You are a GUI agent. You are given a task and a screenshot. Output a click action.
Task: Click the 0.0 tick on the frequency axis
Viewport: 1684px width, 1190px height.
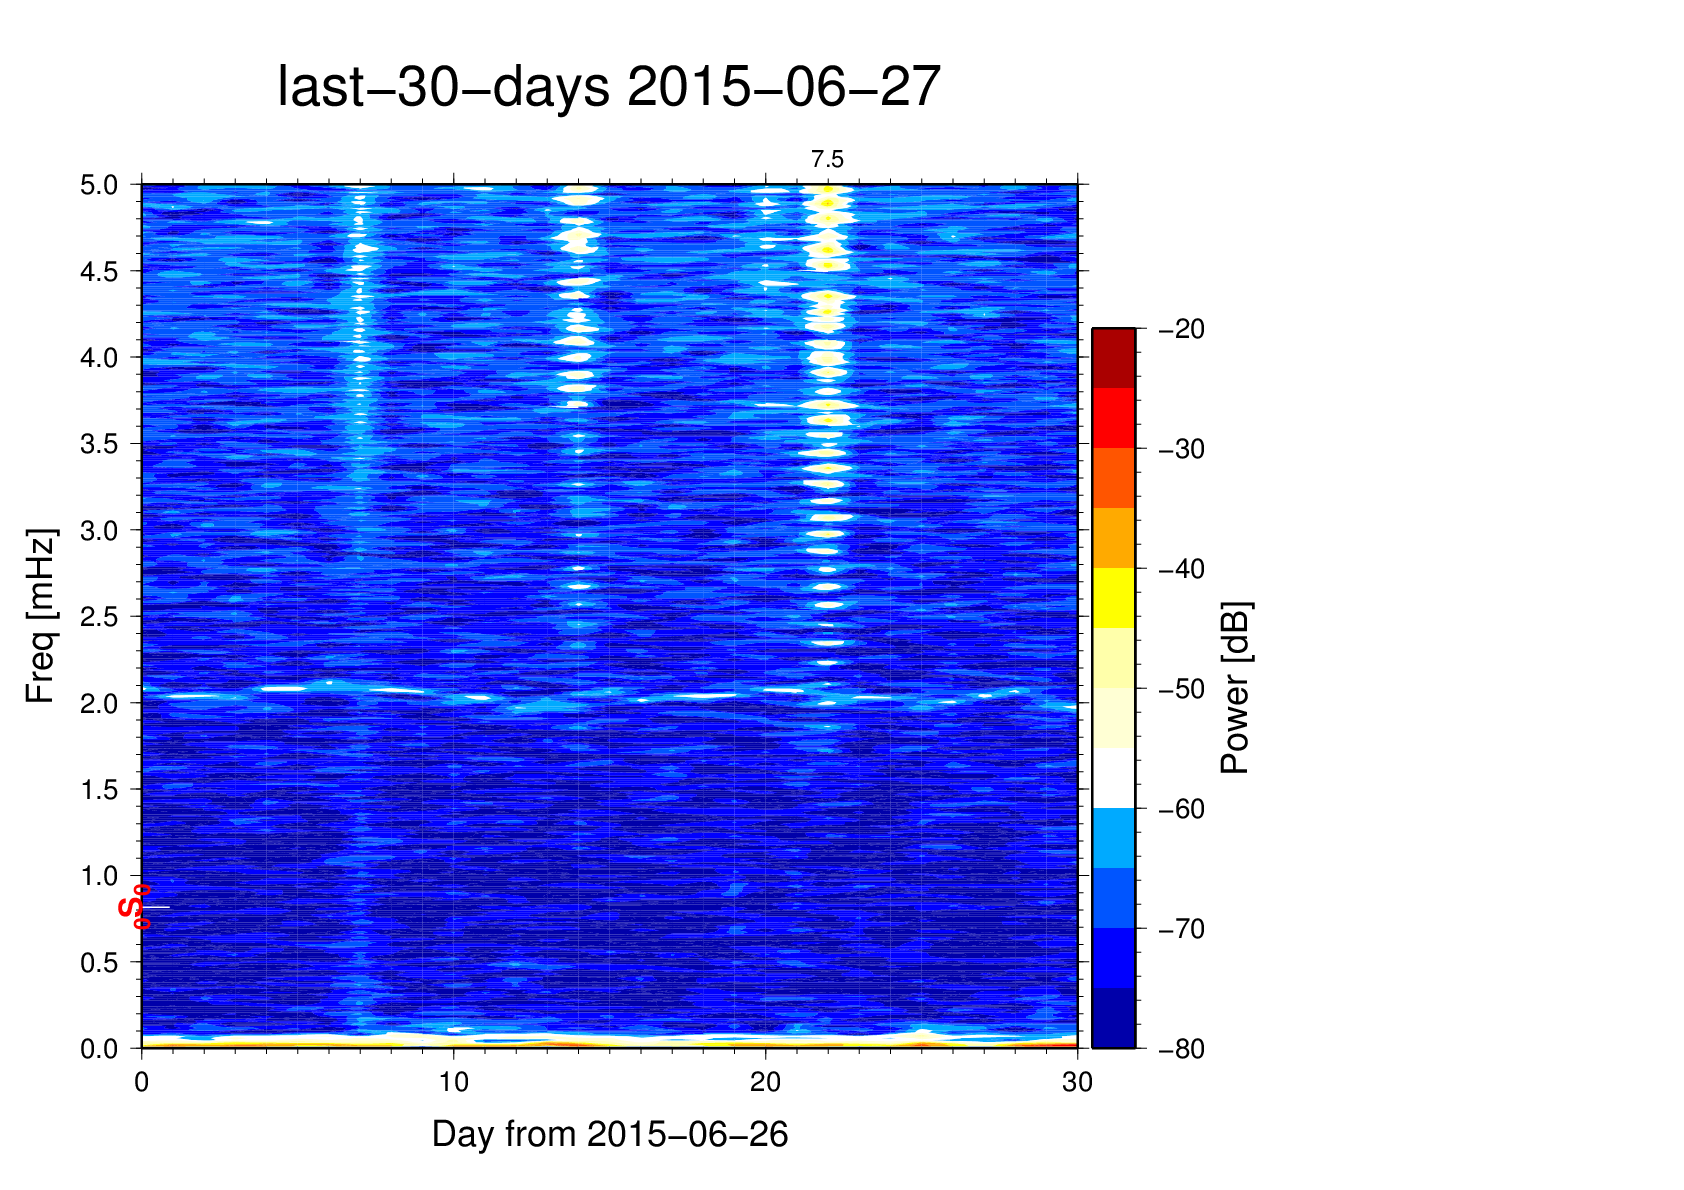point(98,1048)
